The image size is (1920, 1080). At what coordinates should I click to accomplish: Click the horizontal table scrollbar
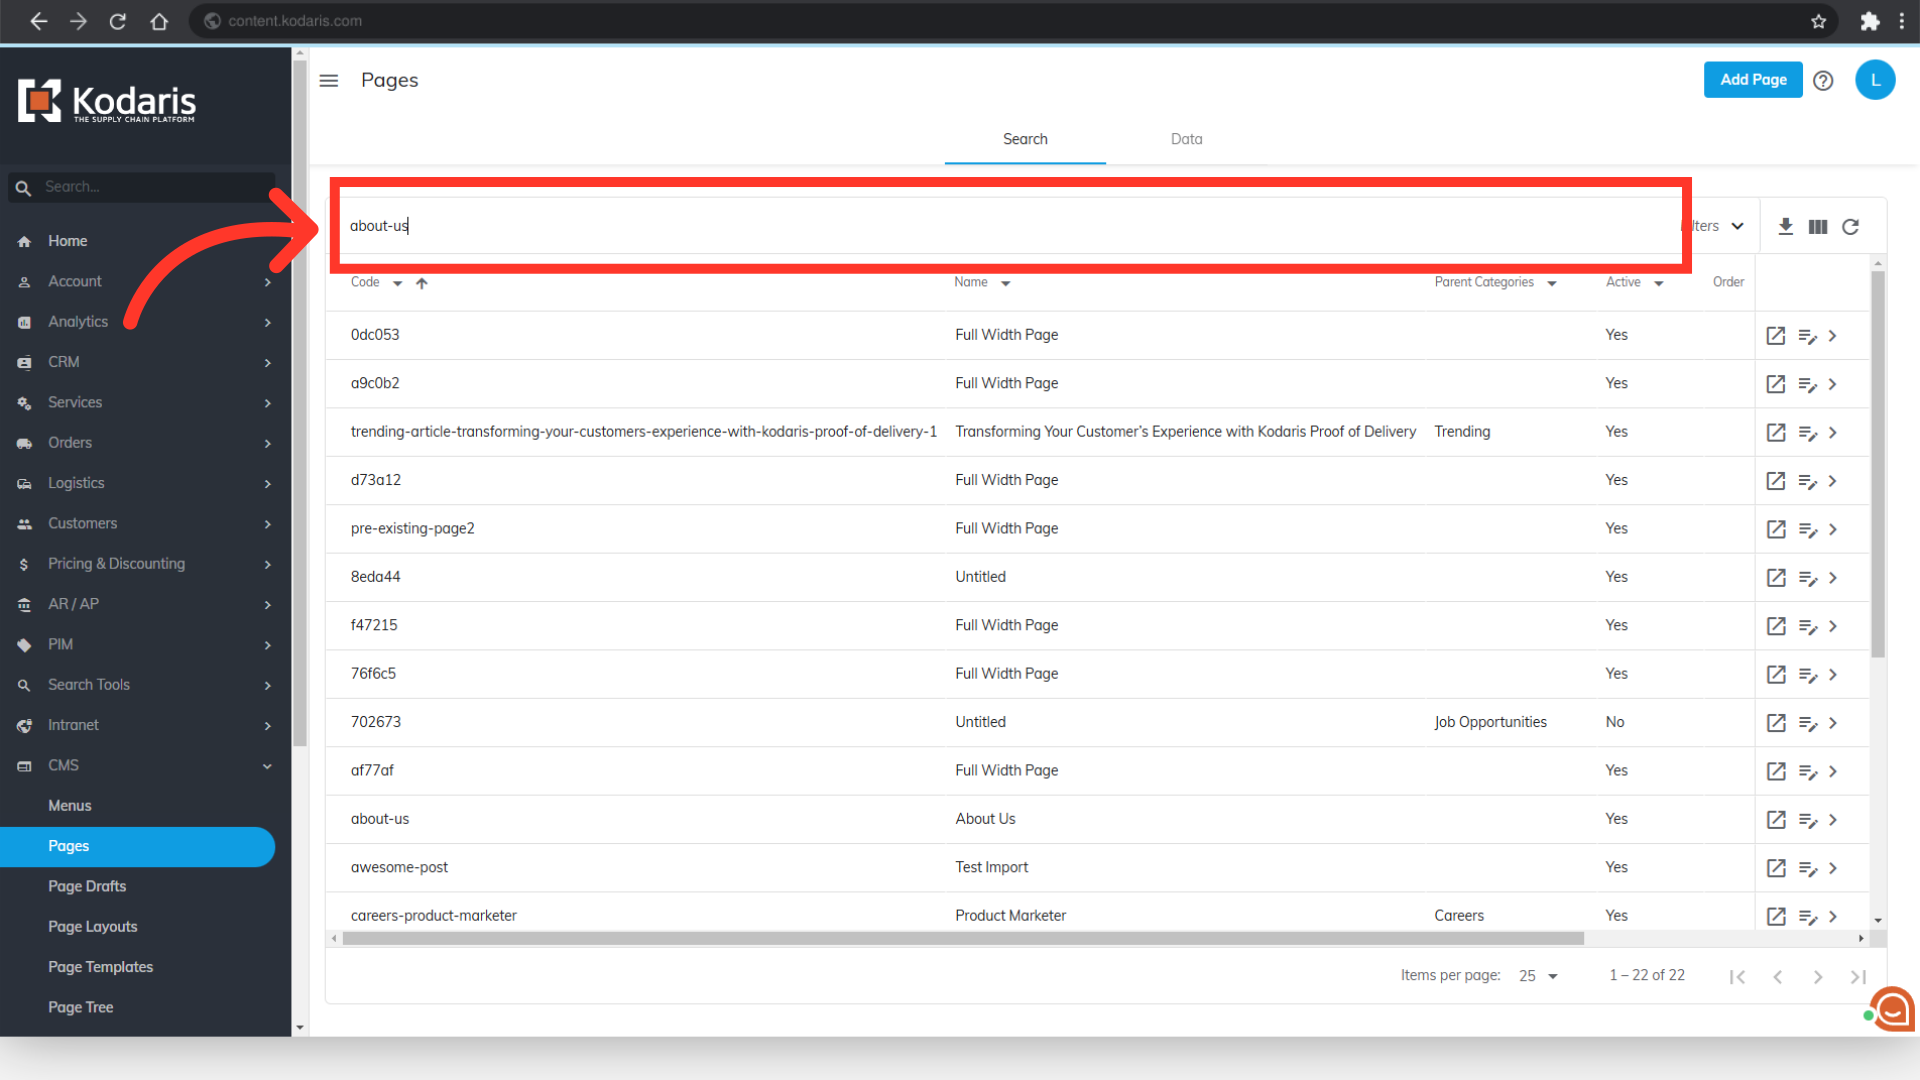tap(962, 939)
